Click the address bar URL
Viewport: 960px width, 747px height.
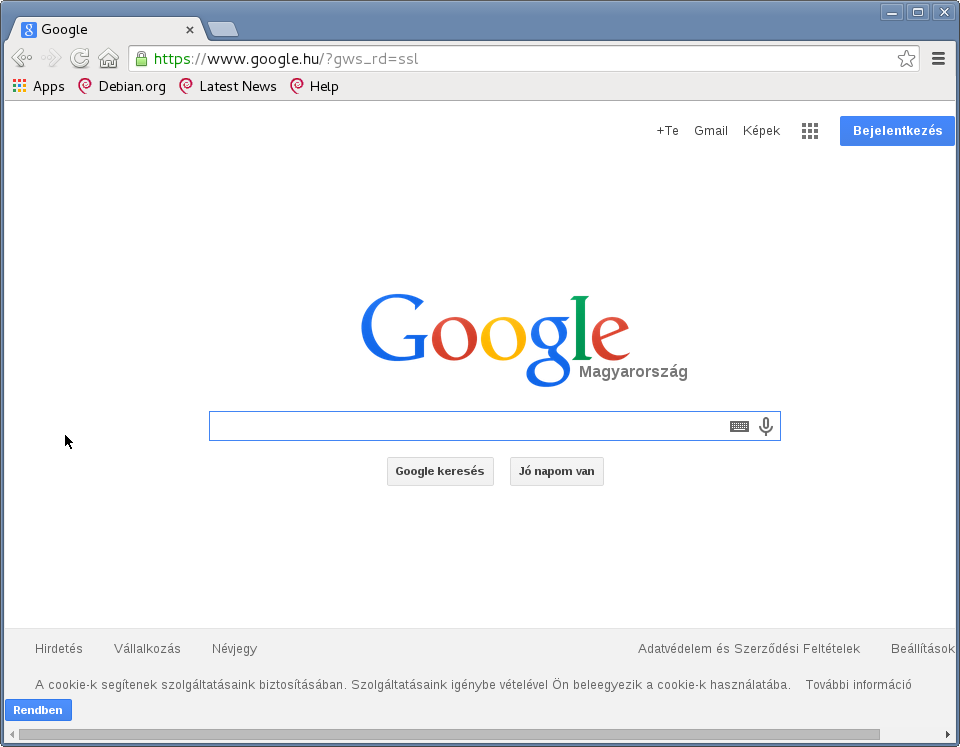click(285, 59)
